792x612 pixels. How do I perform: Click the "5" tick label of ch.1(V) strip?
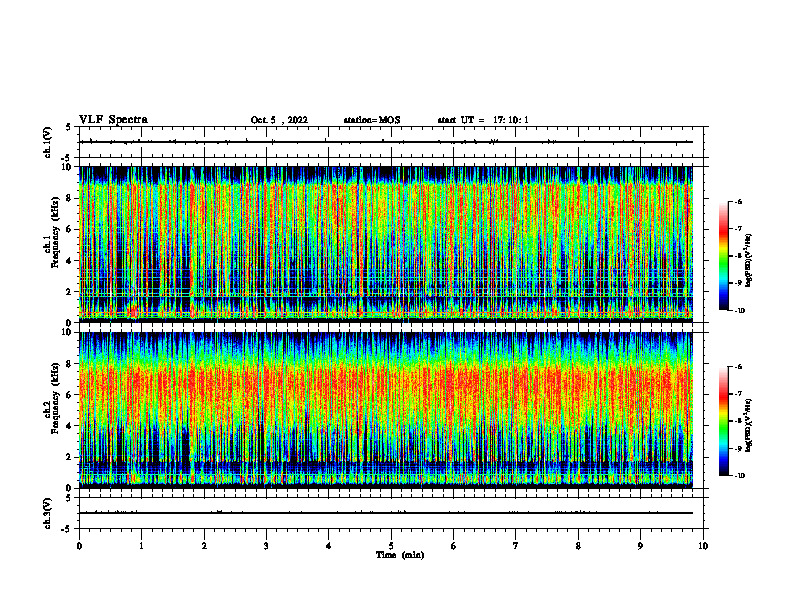pyautogui.click(x=68, y=127)
